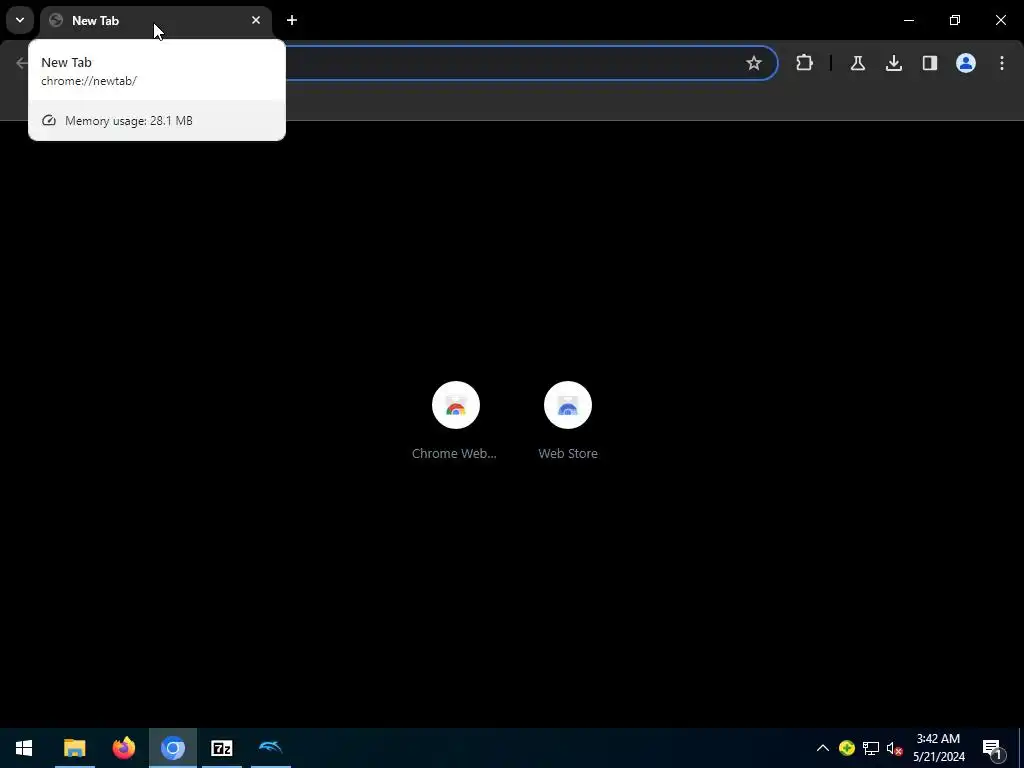
Task: Click the Web Store shortcut label
Action: tap(568, 453)
